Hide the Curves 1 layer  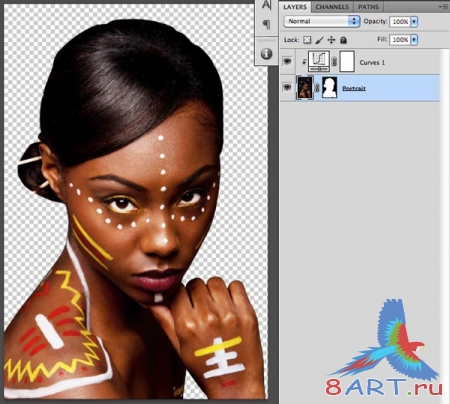[287, 61]
